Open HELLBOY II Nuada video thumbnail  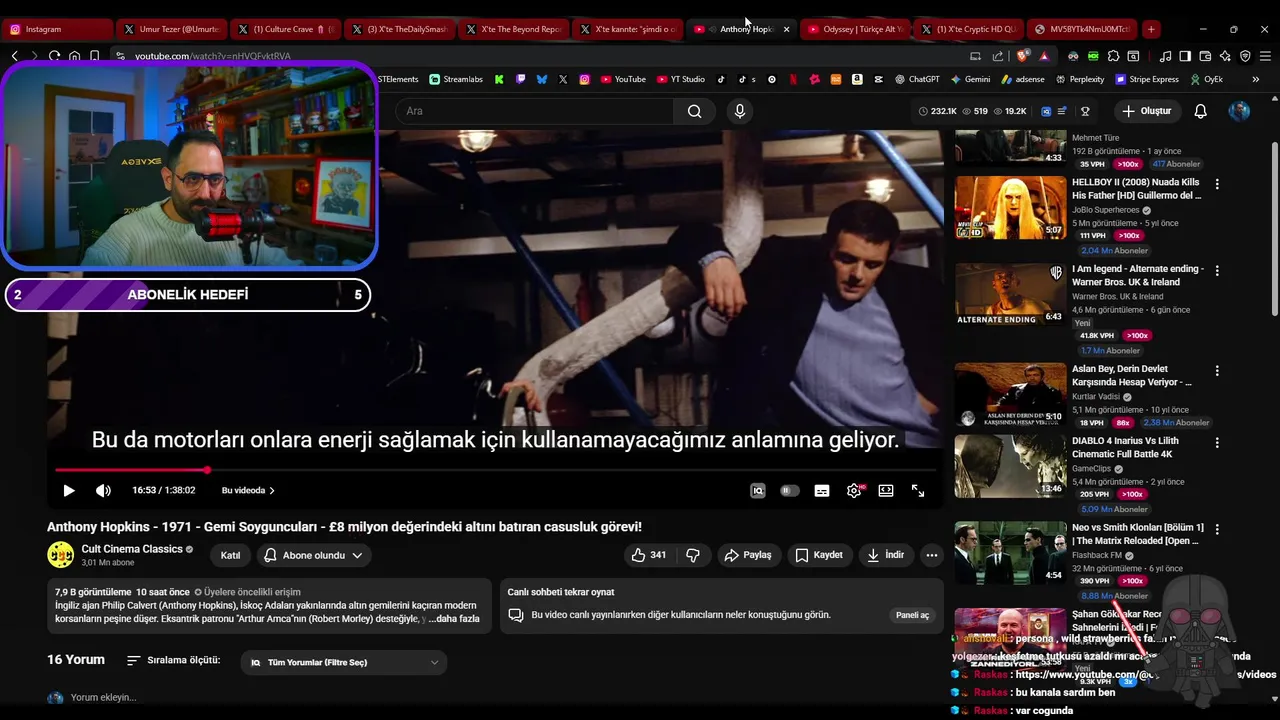click(x=1010, y=207)
